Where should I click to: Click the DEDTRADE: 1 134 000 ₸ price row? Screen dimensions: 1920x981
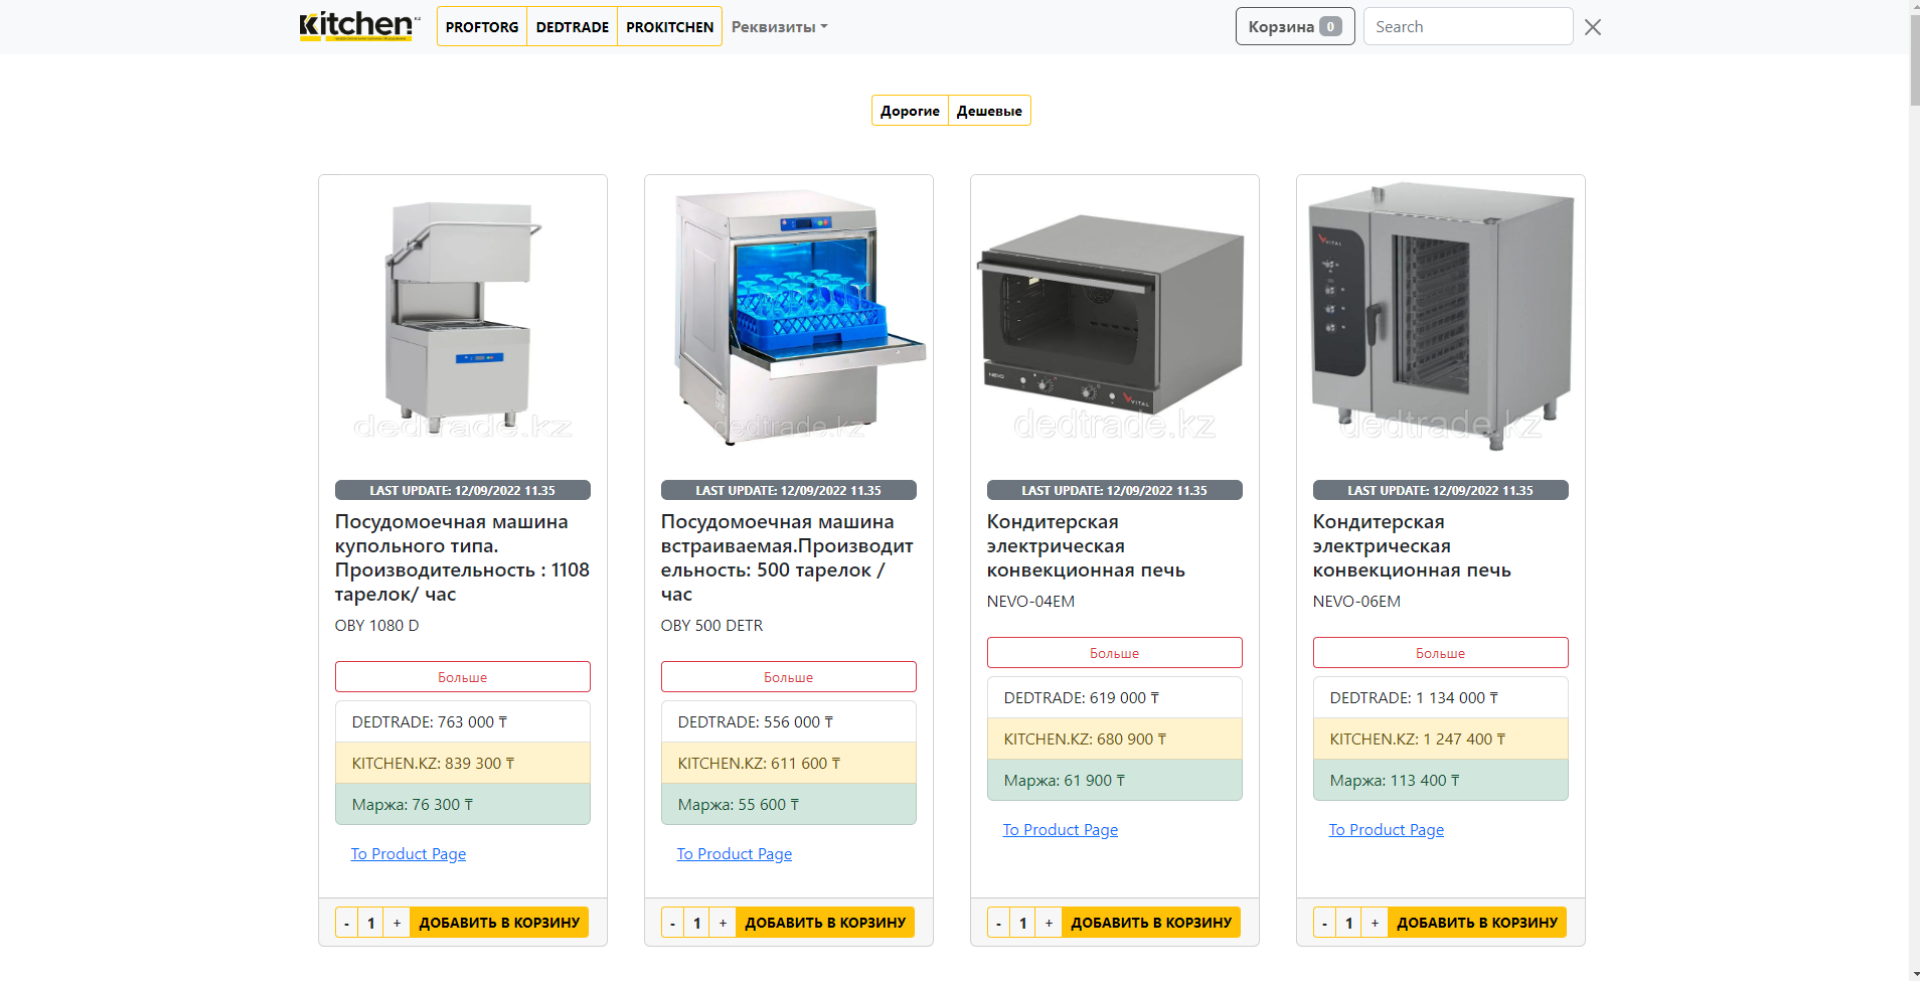(x=1441, y=698)
